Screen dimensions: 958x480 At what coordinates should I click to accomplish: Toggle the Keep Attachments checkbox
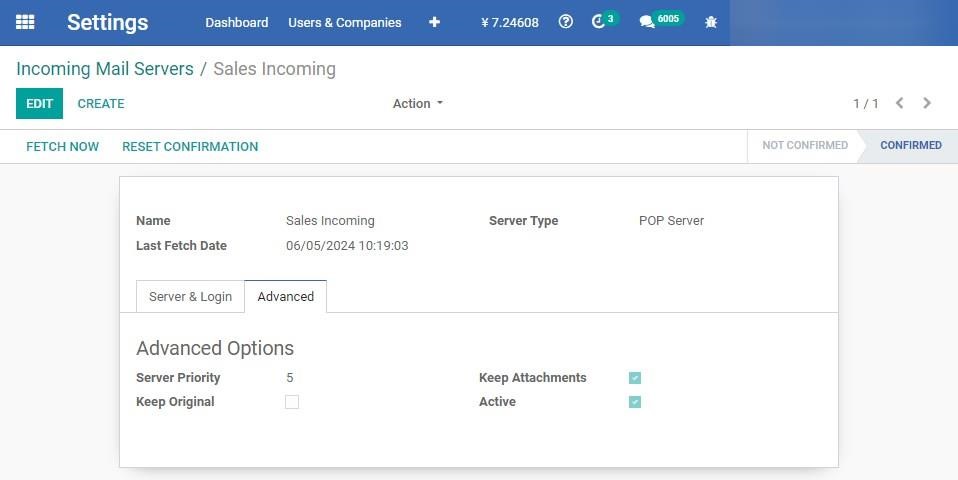coord(635,378)
